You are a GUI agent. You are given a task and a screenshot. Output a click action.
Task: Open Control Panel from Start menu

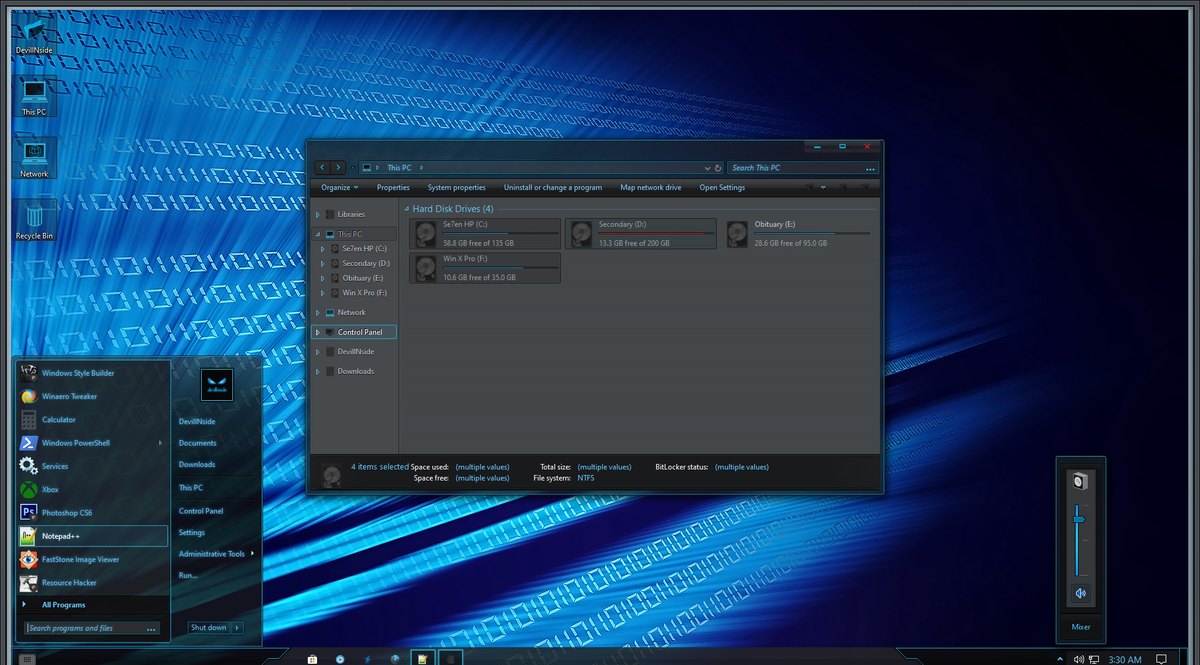point(201,511)
